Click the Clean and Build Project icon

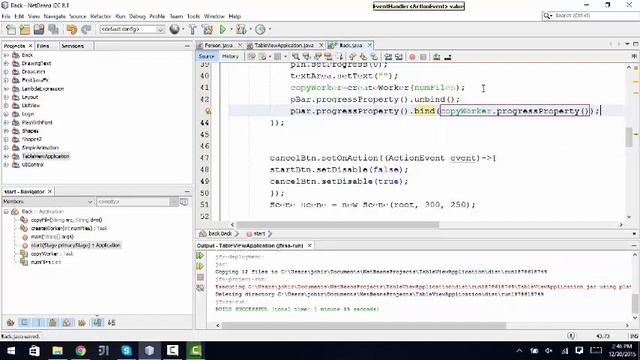(x=207, y=29)
